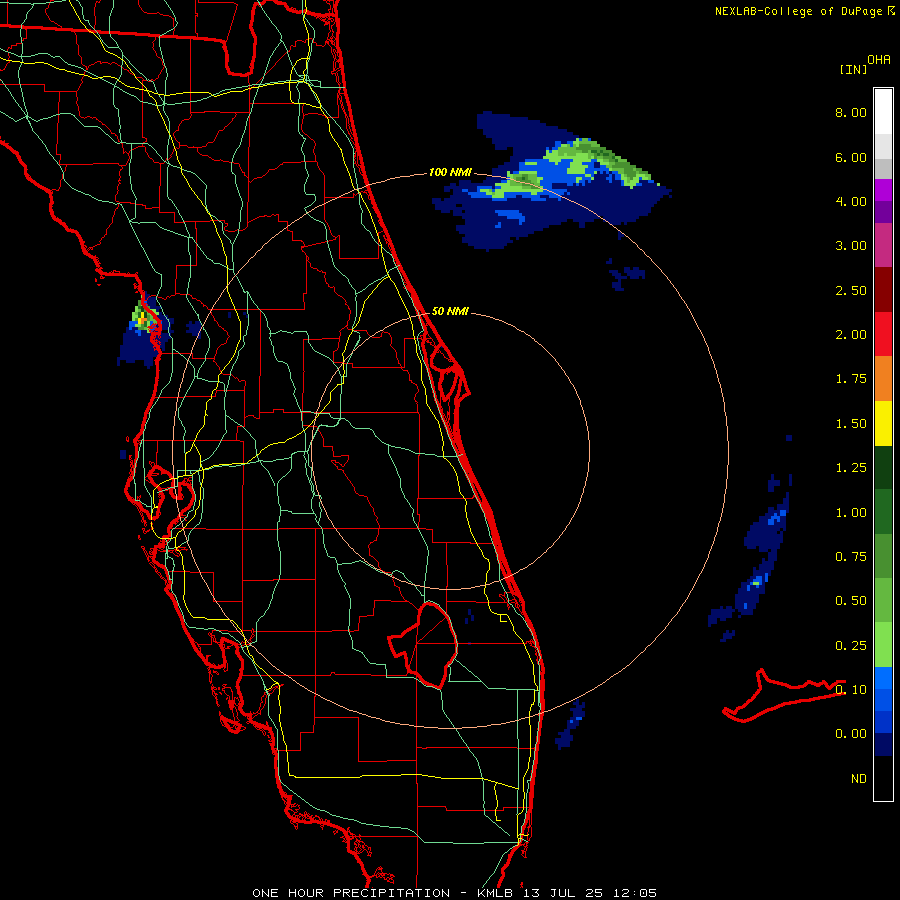The width and height of the screenshot is (900, 900).
Task: Pick the 1.75 legend value
Action: coord(851,379)
